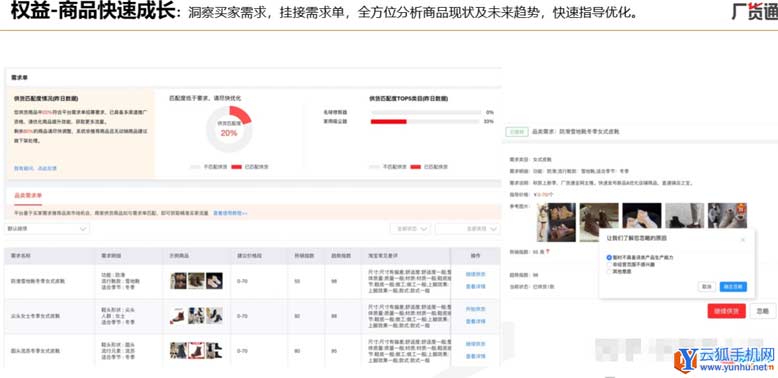The height and width of the screenshot is (378, 778).
Task: Open the middle filter dropdown above the table
Action: click(x=410, y=229)
